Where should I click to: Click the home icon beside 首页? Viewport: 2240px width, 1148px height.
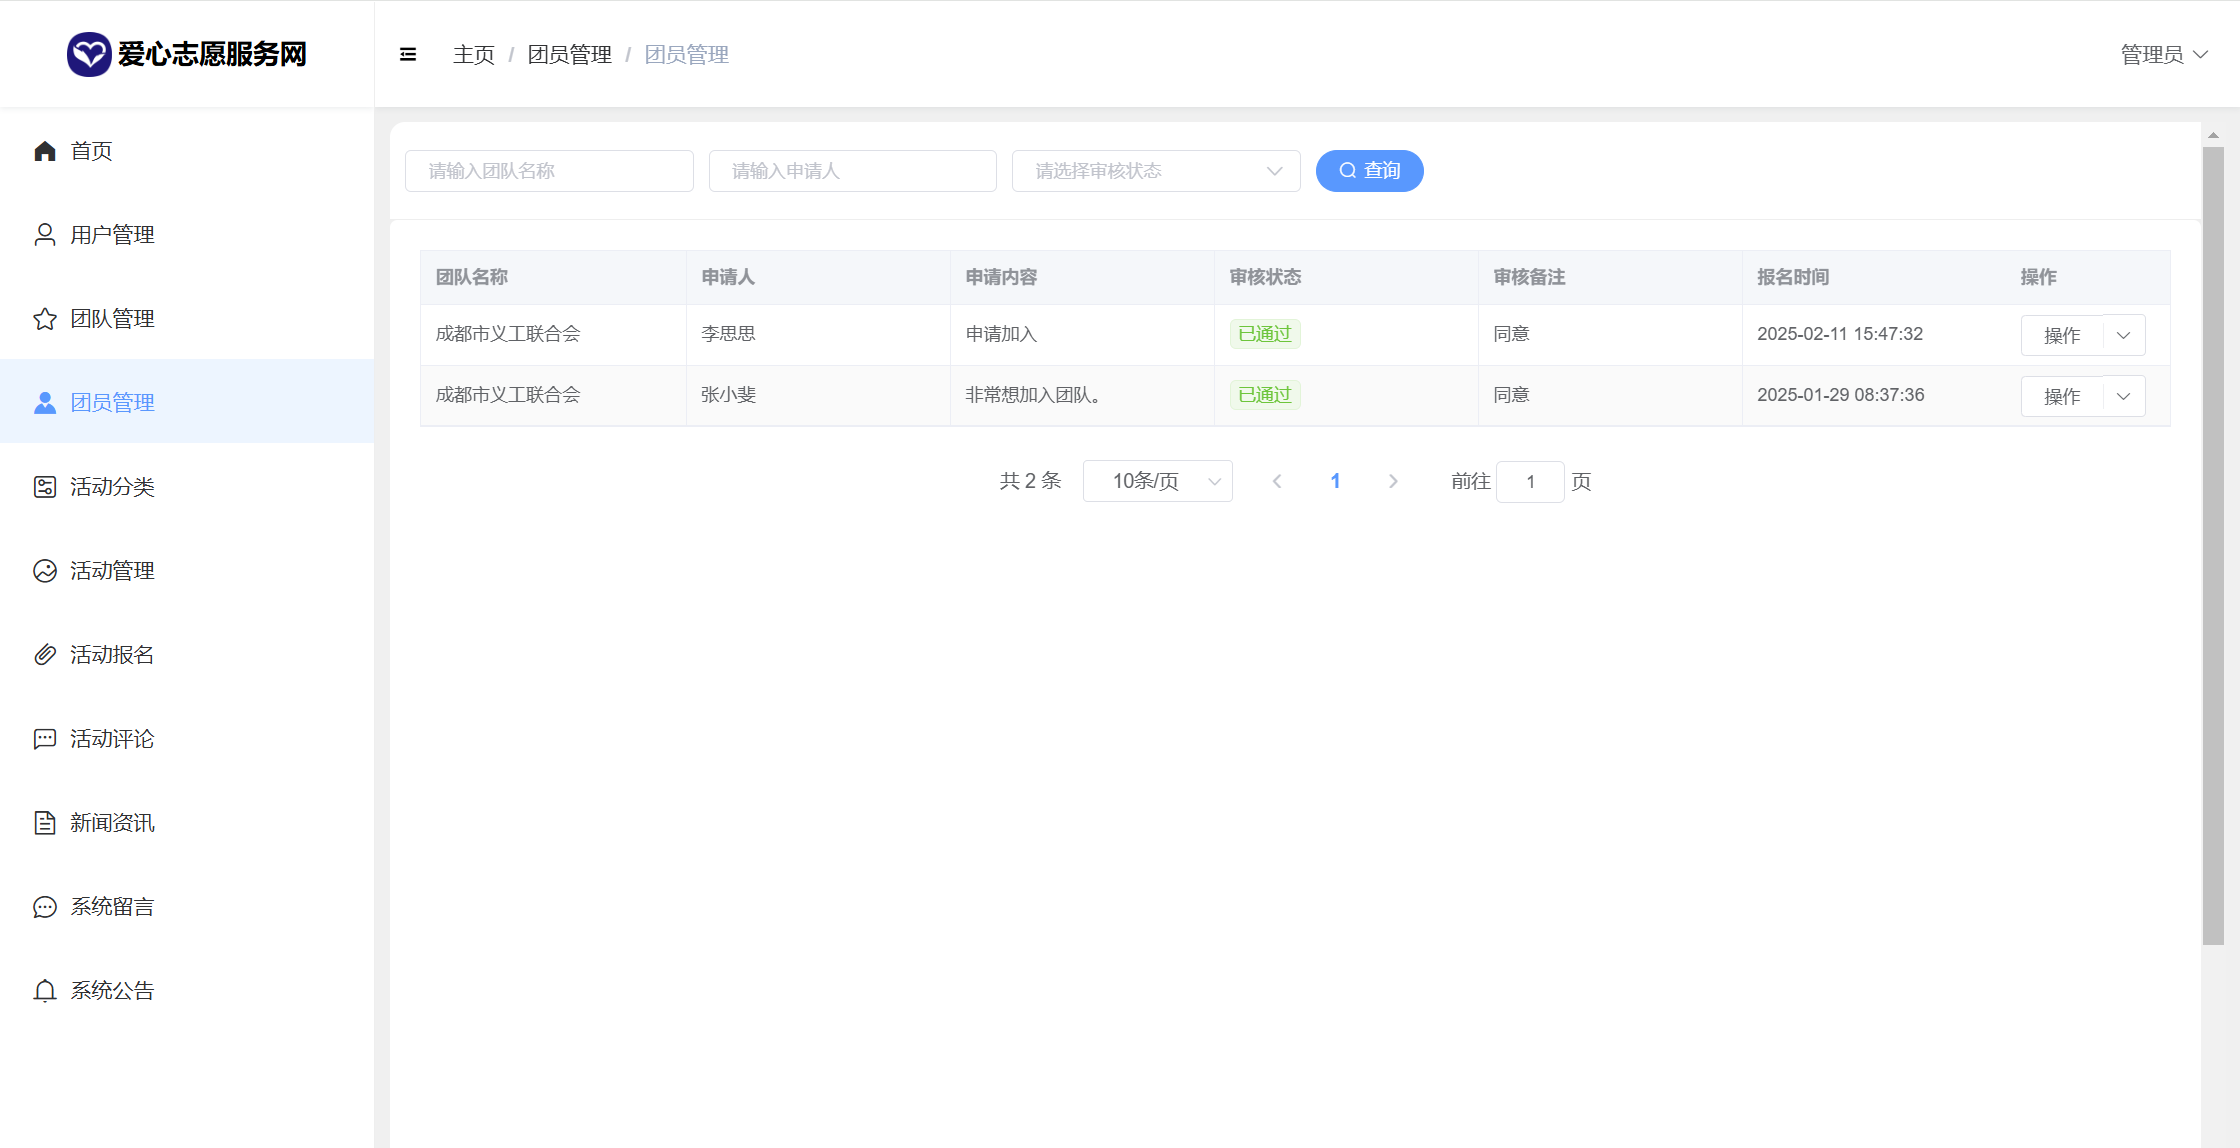45,151
